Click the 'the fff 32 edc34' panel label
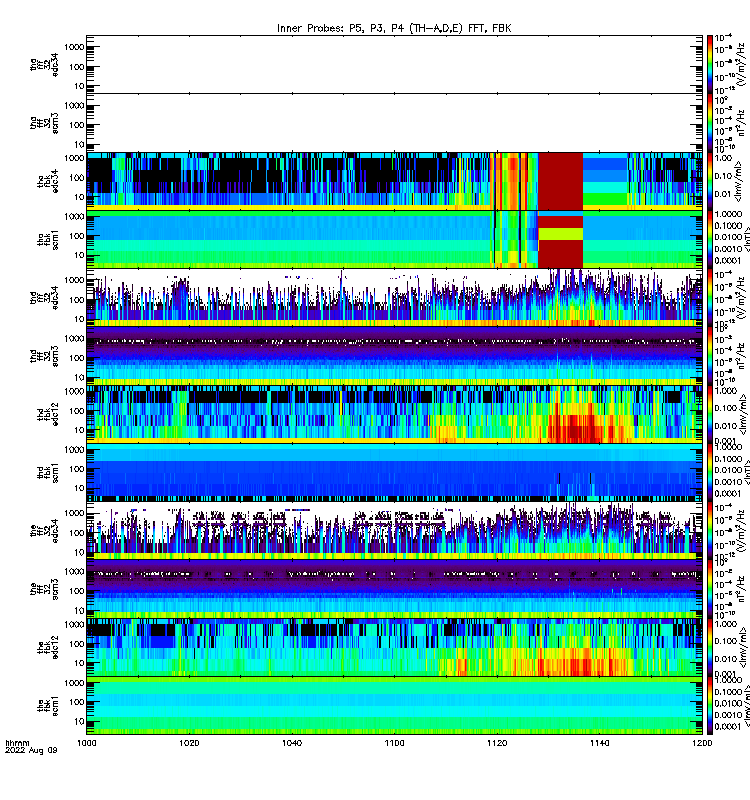750x800 pixels. (44, 531)
